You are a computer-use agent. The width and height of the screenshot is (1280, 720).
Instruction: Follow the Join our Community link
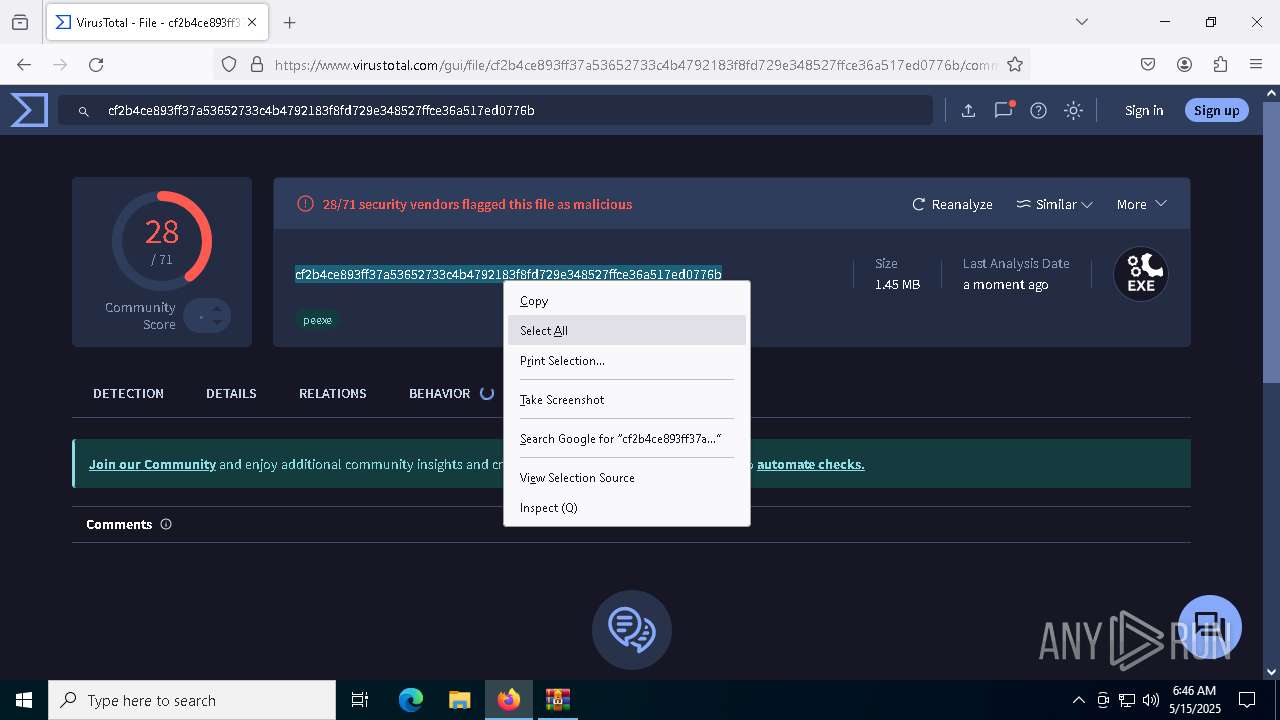coord(152,464)
